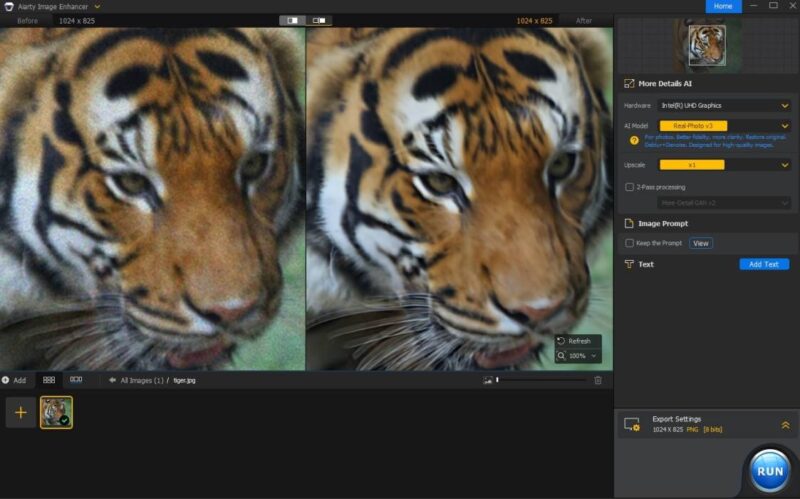
Task: Expand the Export Settings panel chevron
Action: [x=785, y=425]
